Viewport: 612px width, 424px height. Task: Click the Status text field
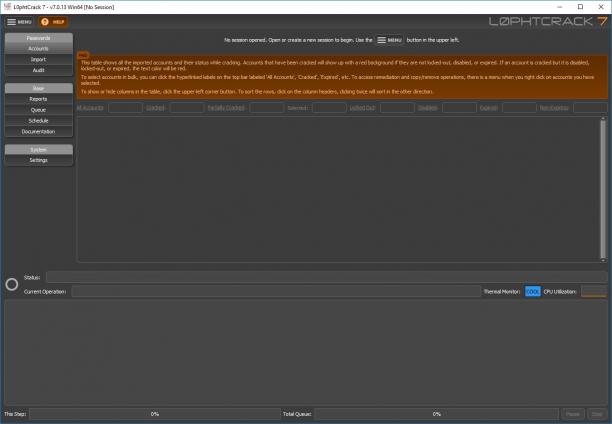click(x=326, y=278)
